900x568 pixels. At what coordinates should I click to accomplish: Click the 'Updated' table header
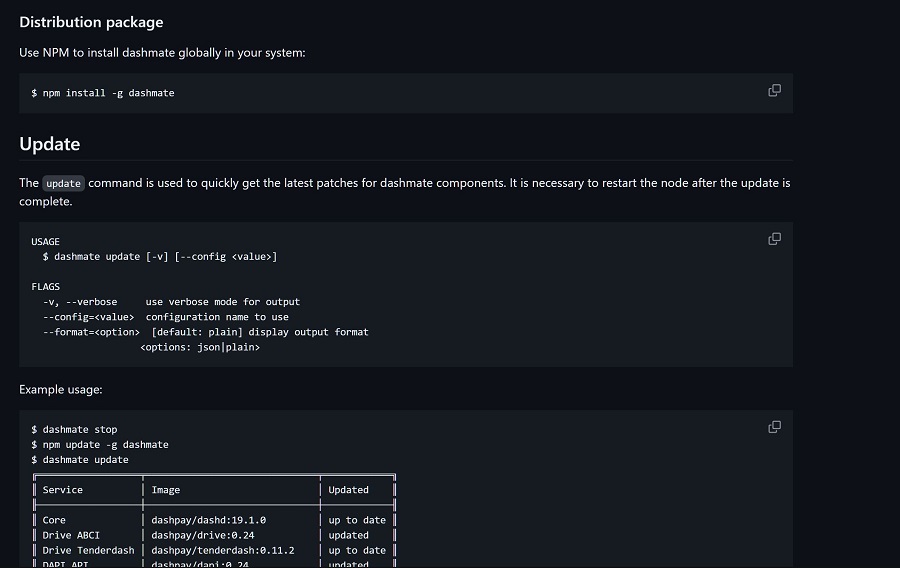point(348,490)
